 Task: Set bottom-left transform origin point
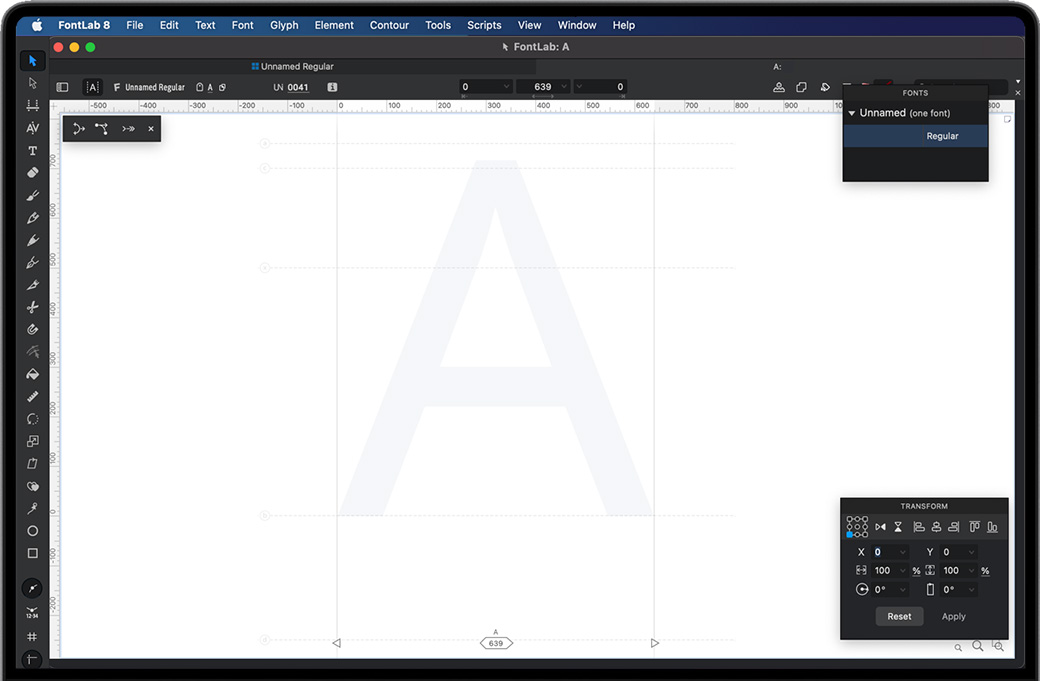coord(850,534)
